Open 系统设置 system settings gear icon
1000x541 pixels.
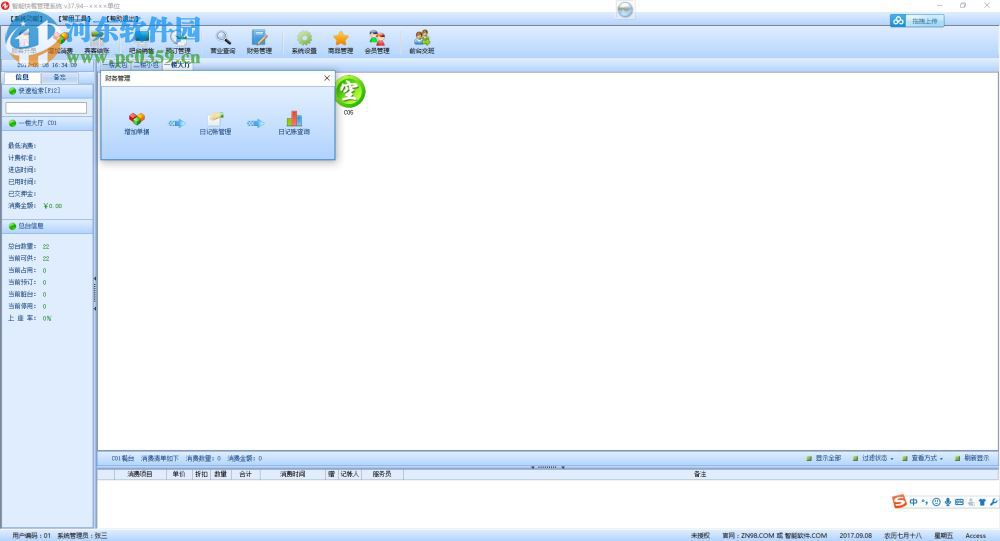(x=304, y=42)
